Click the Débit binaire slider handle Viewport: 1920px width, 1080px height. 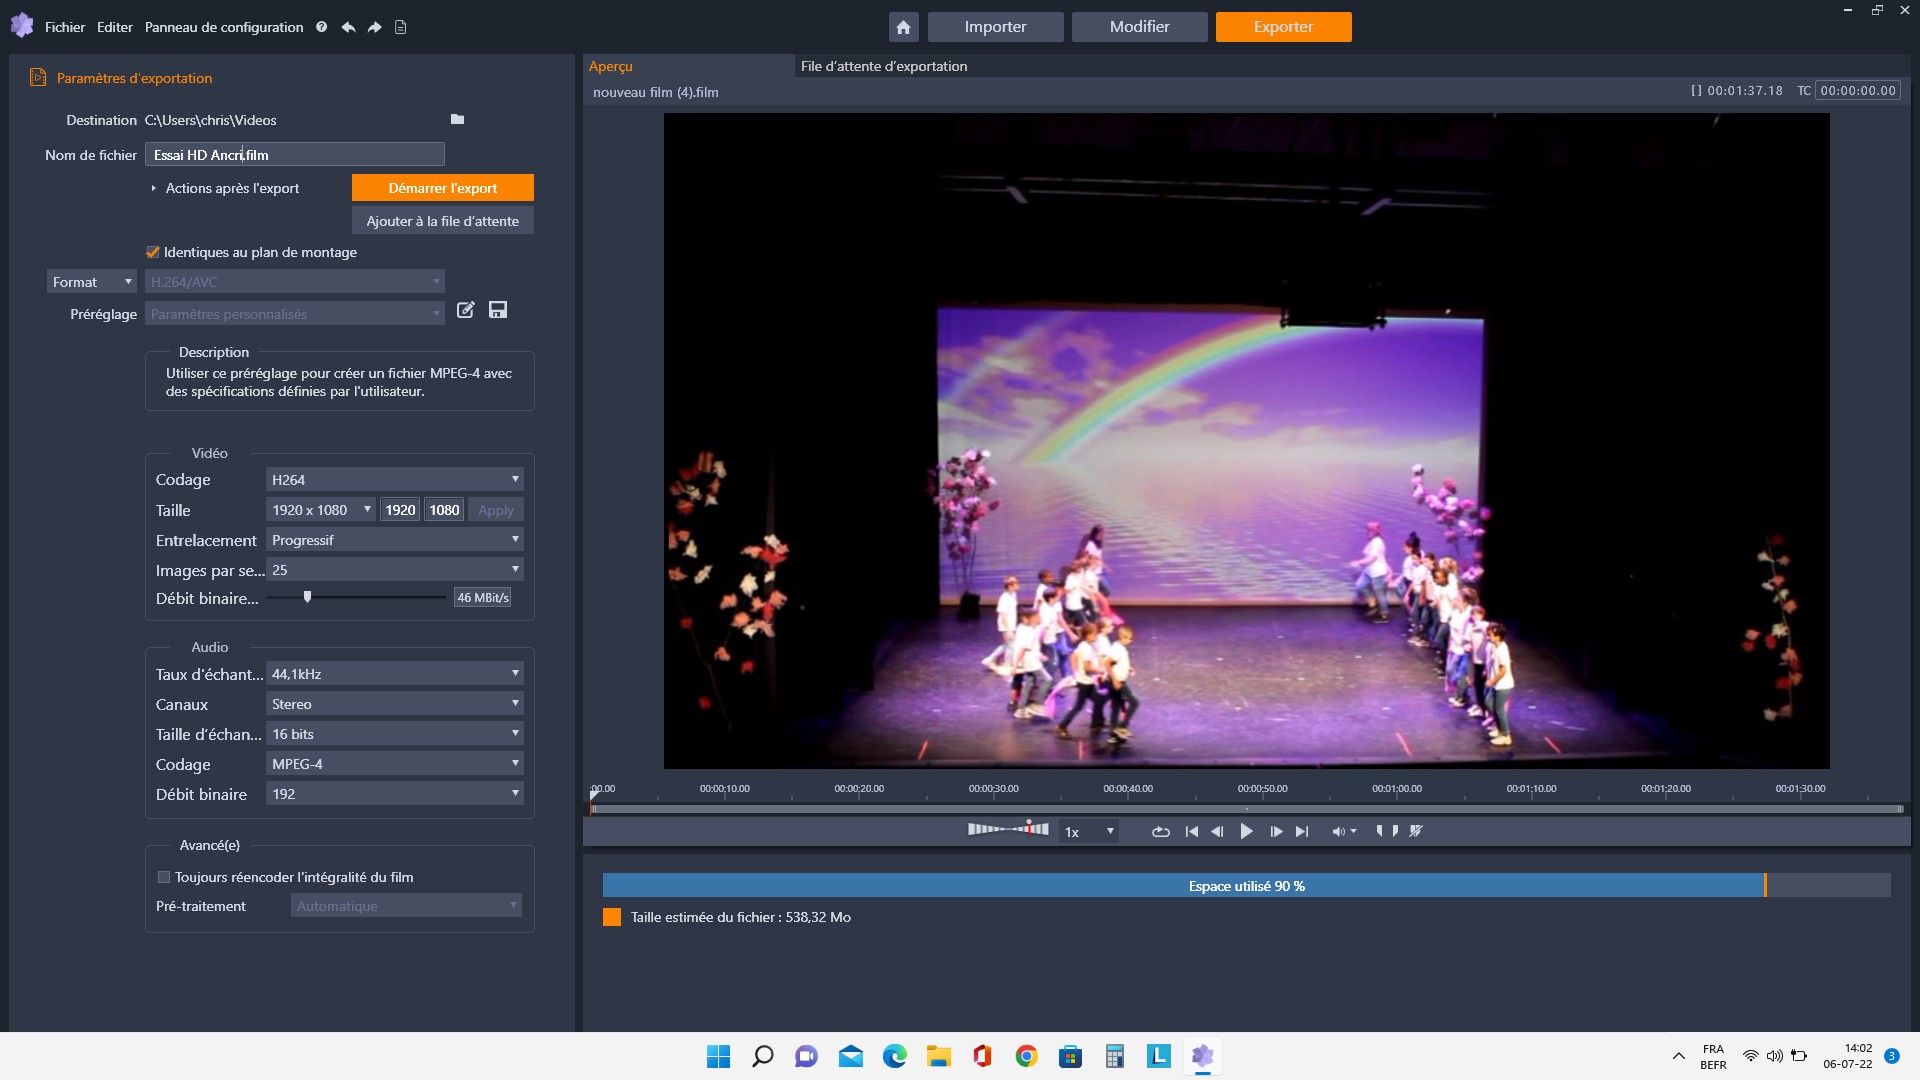click(x=307, y=597)
